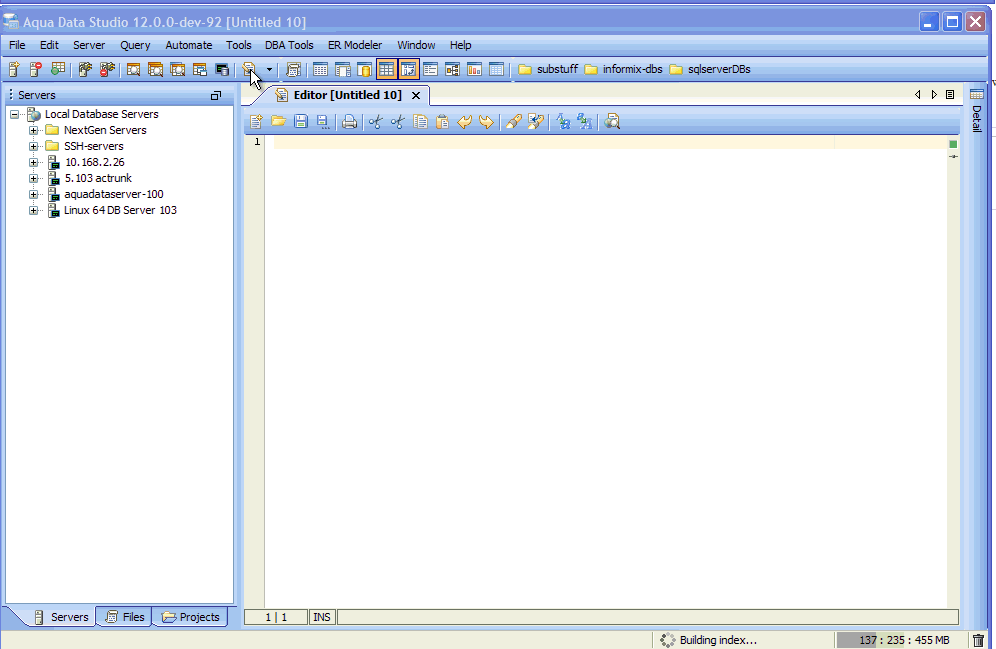Click the table with yellow cylinder icon
996x649 pixels.
[x=365, y=69]
